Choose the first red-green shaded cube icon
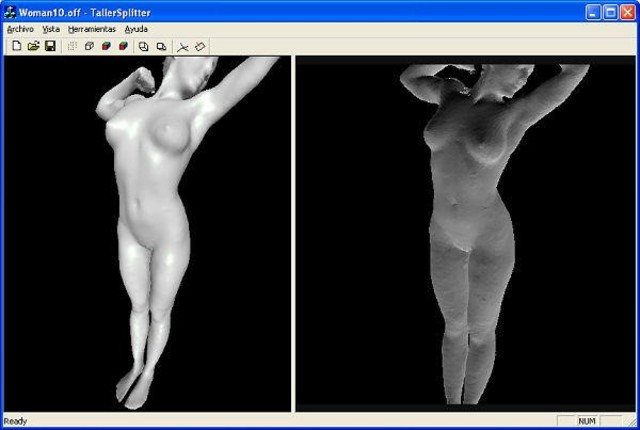 coord(106,46)
